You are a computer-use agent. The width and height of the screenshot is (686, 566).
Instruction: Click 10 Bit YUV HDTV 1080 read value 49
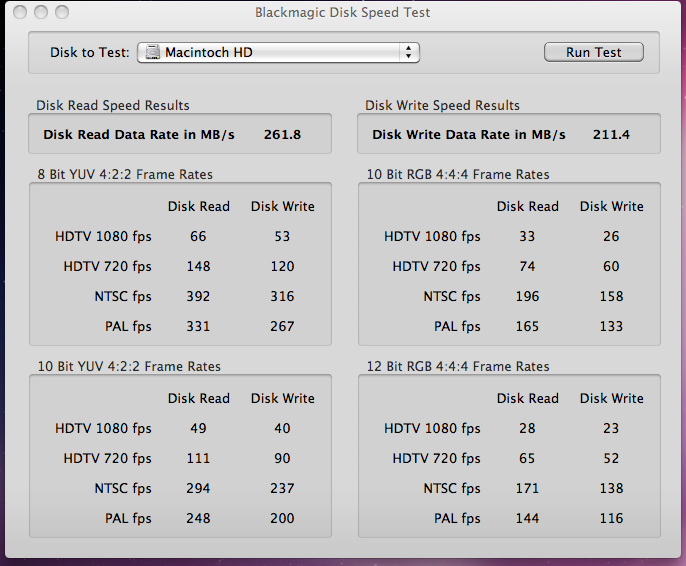[x=198, y=428]
